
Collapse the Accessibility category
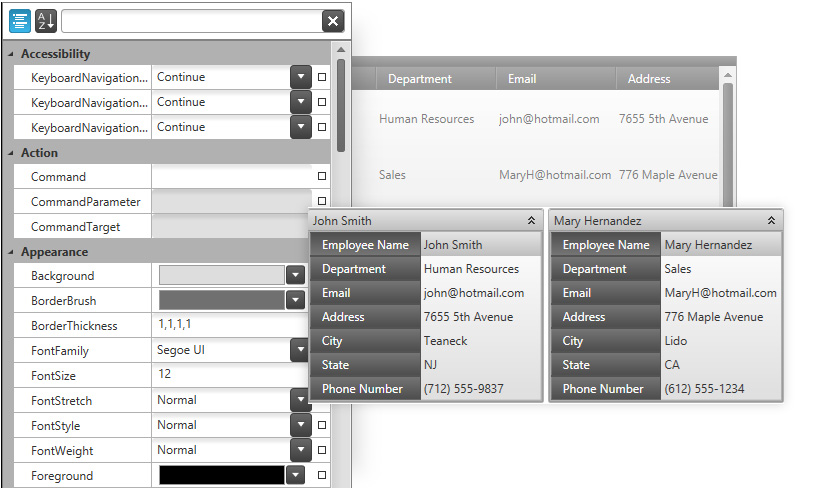point(11,54)
